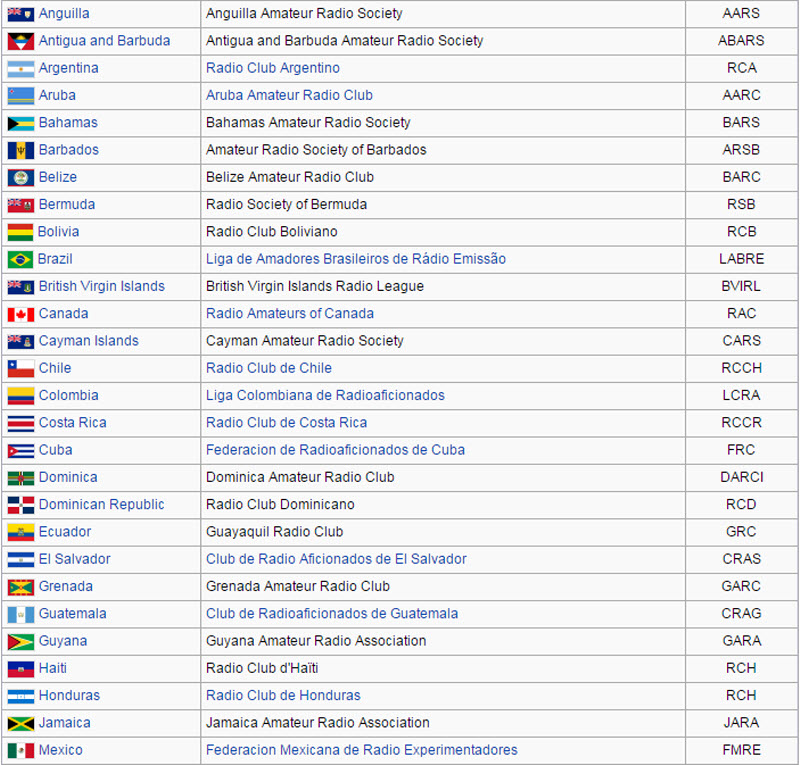Image resolution: width=800 pixels, height=765 pixels.
Task: Select the Jamaica Amateur Radio Association cell
Action: click(443, 723)
